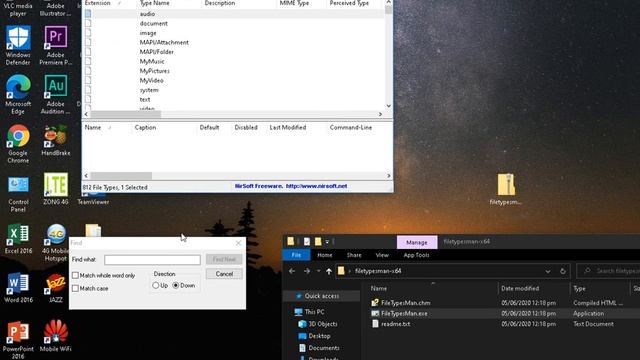Select This PC in navigation pane
Viewport: 640px width, 360px height.
314,312
